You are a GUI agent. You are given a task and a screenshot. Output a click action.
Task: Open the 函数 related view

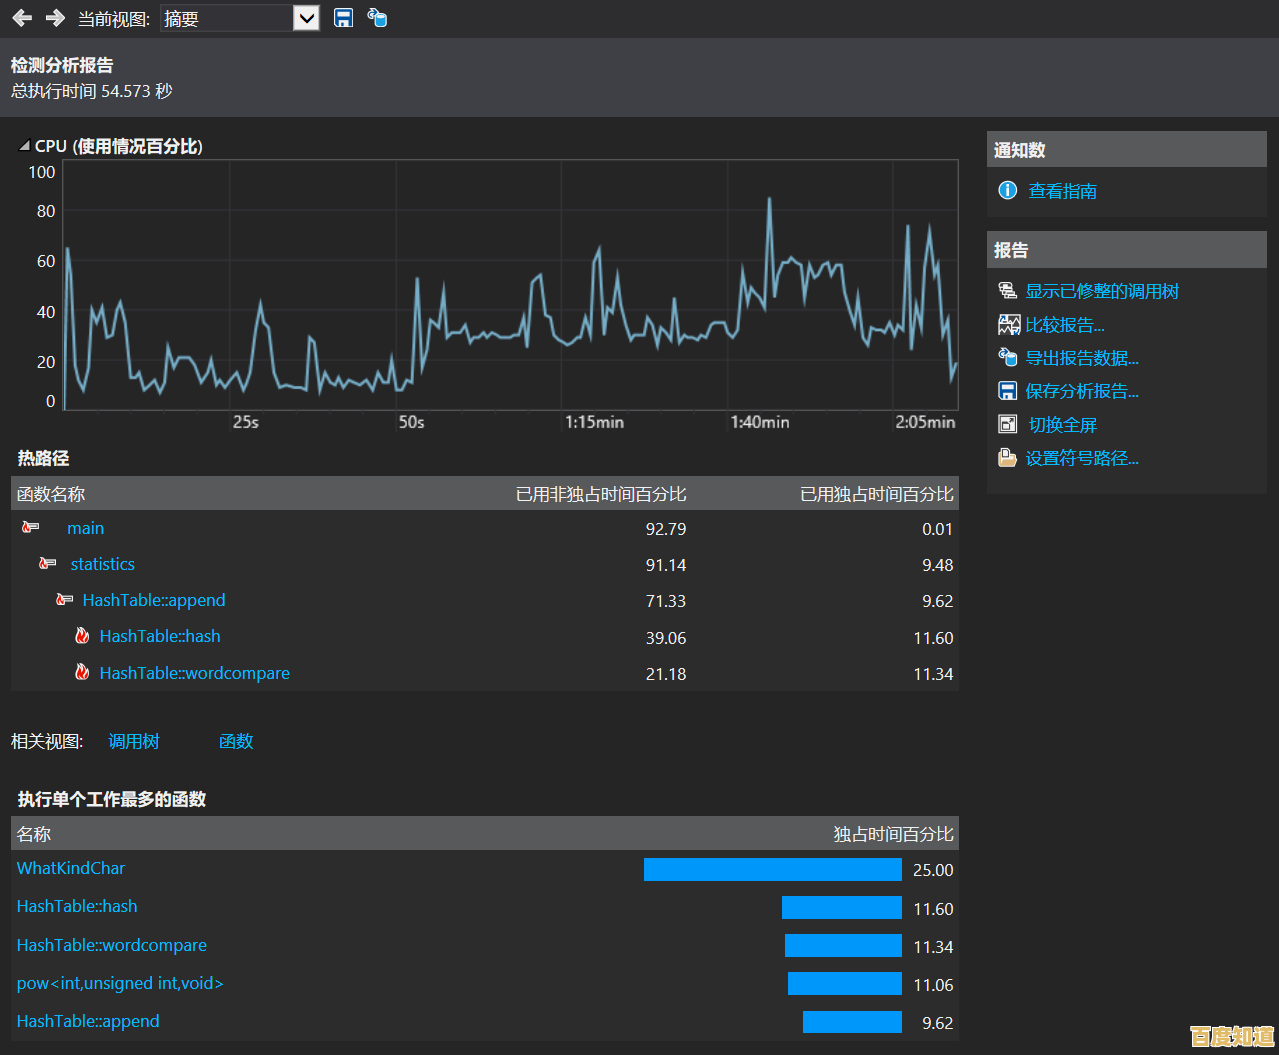coord(236,741)
